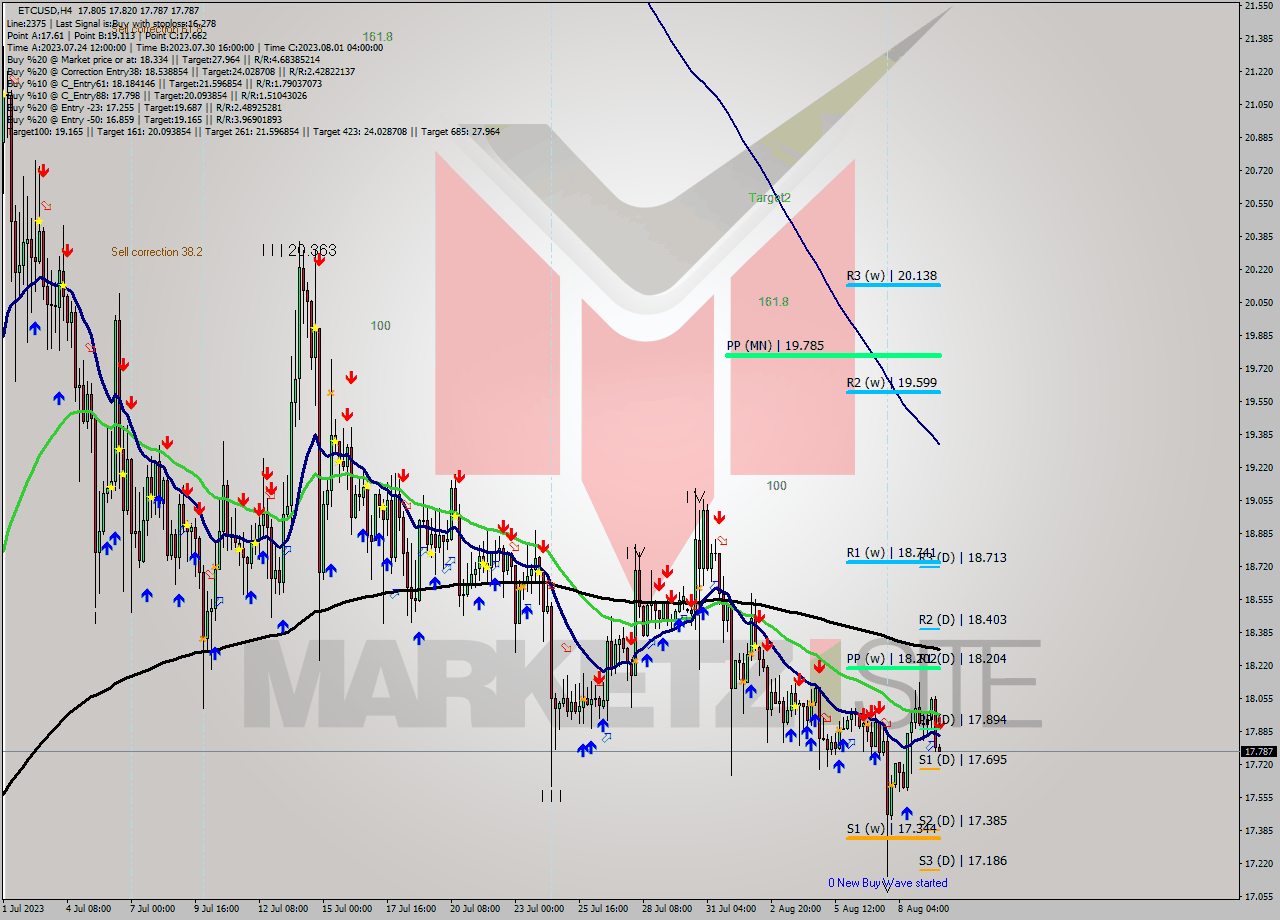The width and height of the screenshot is (1280, 920).
Task: Click the '(D) | 17.894' daily pivot label
Action: [965, 720]
